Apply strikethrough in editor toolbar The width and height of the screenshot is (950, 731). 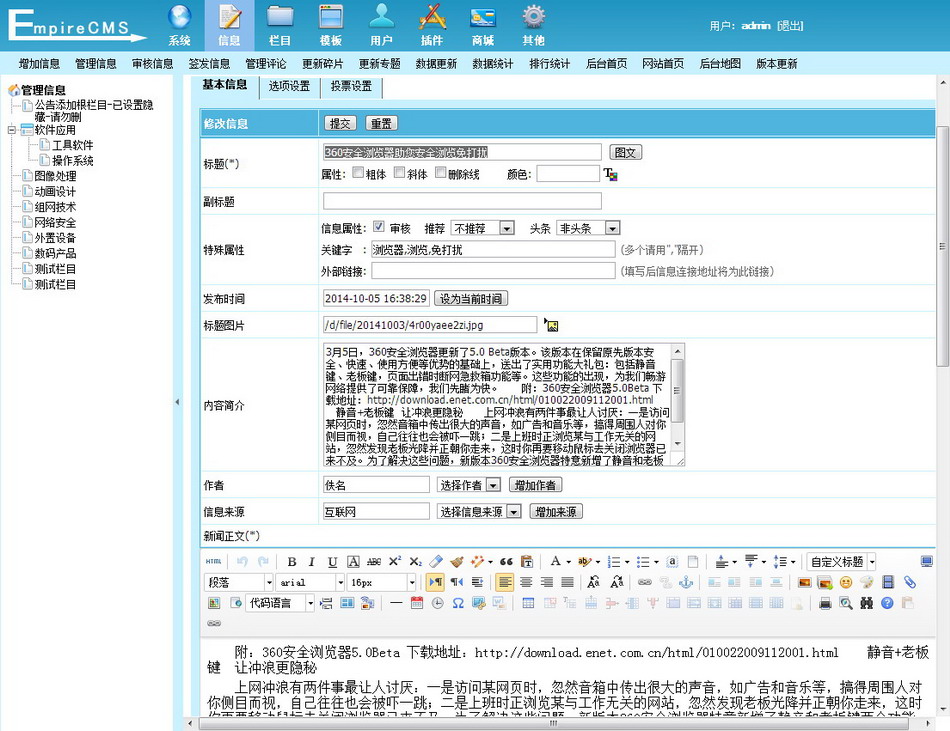pos(374,561)
